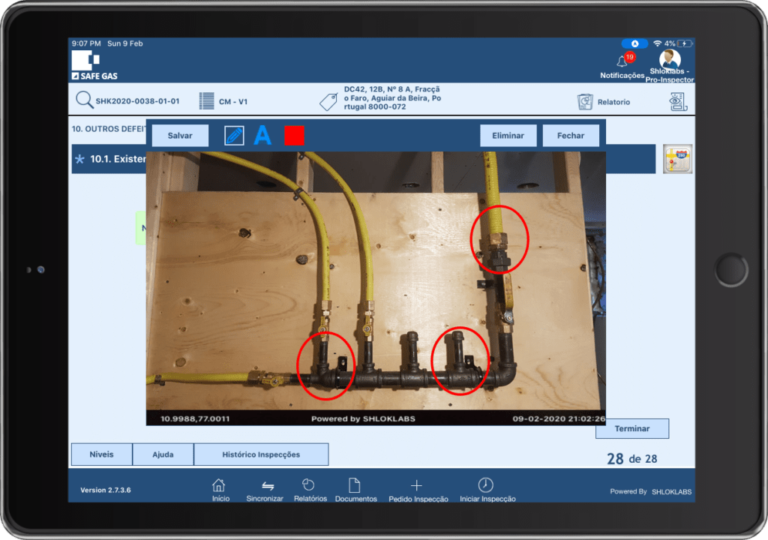Open the CM - V1 checklist icon
The width and height of the screenshot is (768, 540).
(x=207, y=101)
